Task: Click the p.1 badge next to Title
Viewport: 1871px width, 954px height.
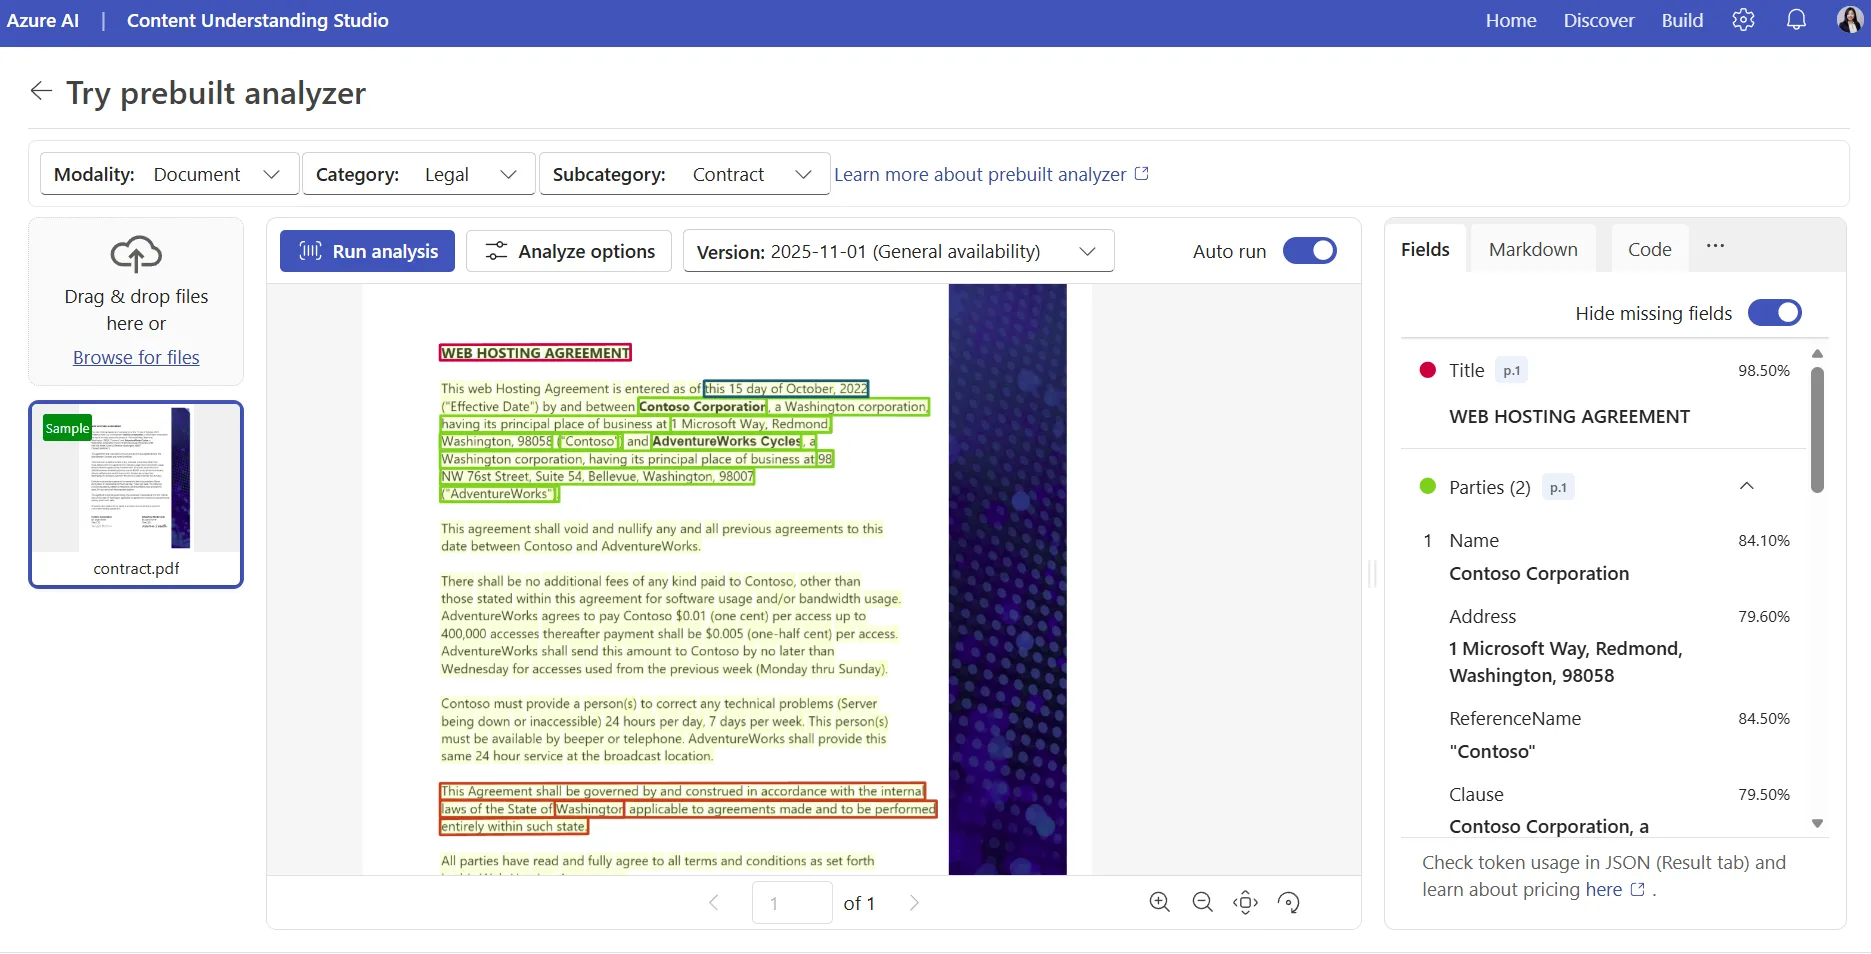Action: click(1511, 370)
